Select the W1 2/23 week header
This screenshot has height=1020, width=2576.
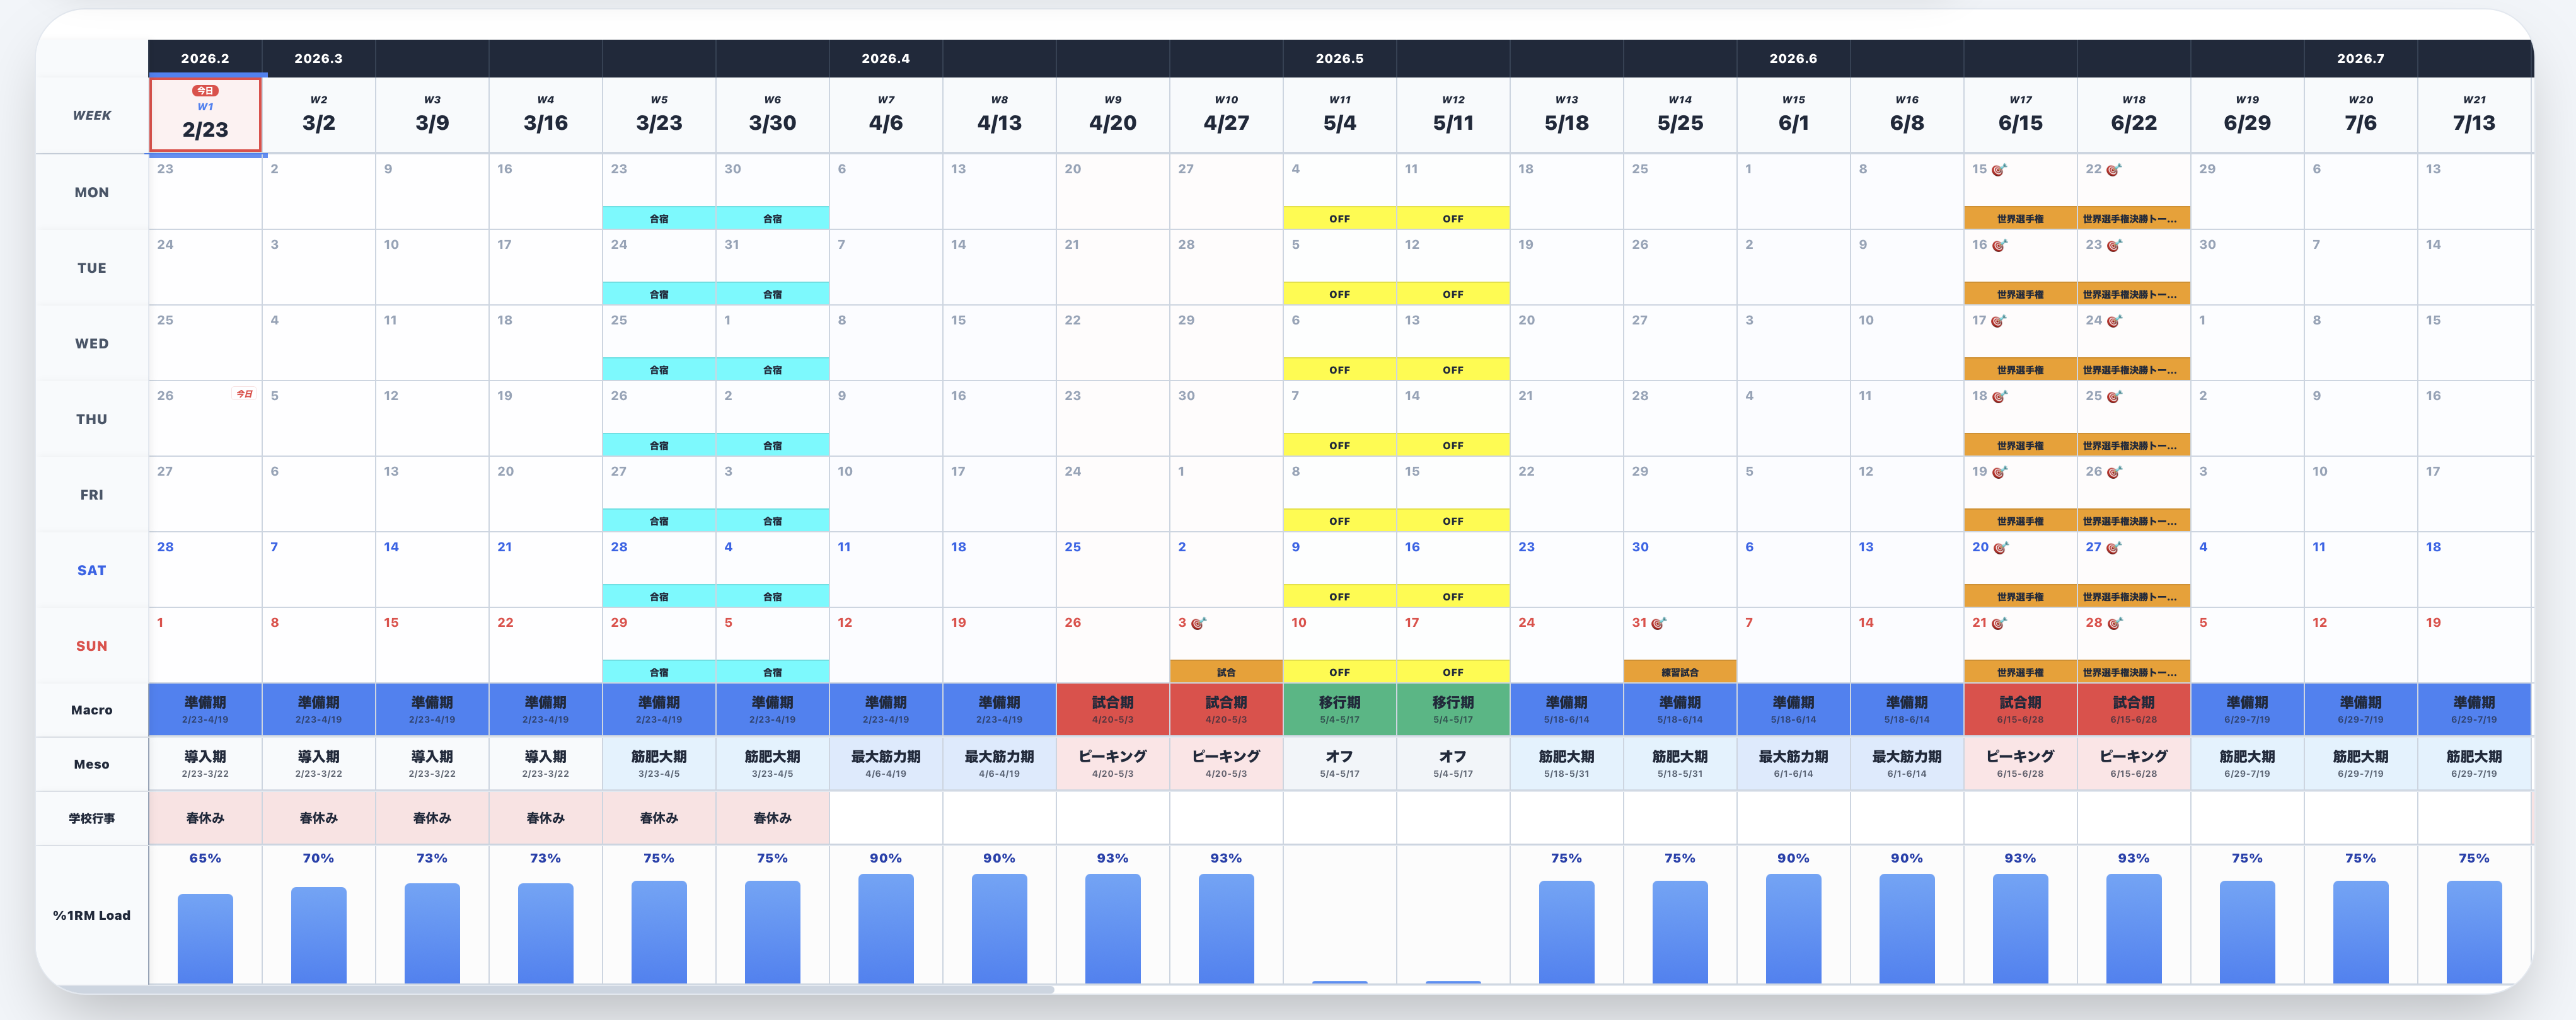tap(205, 115)
